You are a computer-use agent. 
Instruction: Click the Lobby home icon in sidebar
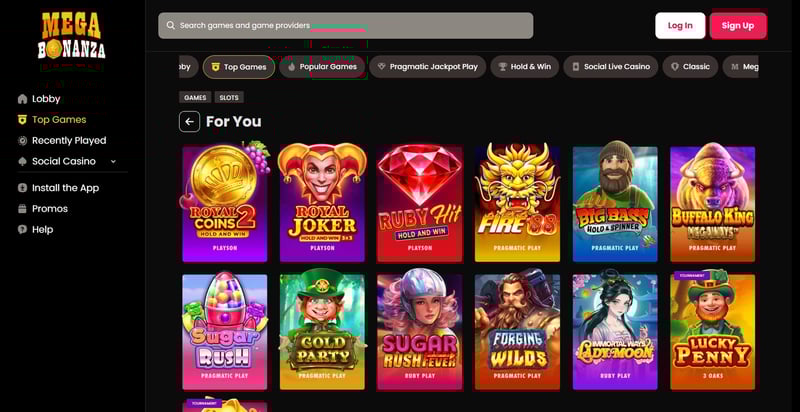click(x=22, y=99)
